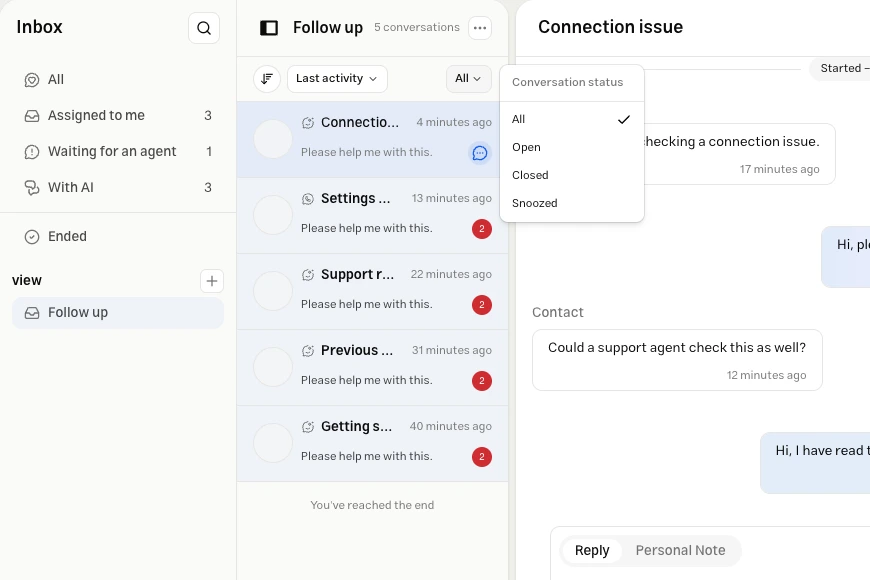Image resolution: width=870 pixels, height=580 pixels.
Task: Click the 'Started' date pill
Action: (839, 68)
